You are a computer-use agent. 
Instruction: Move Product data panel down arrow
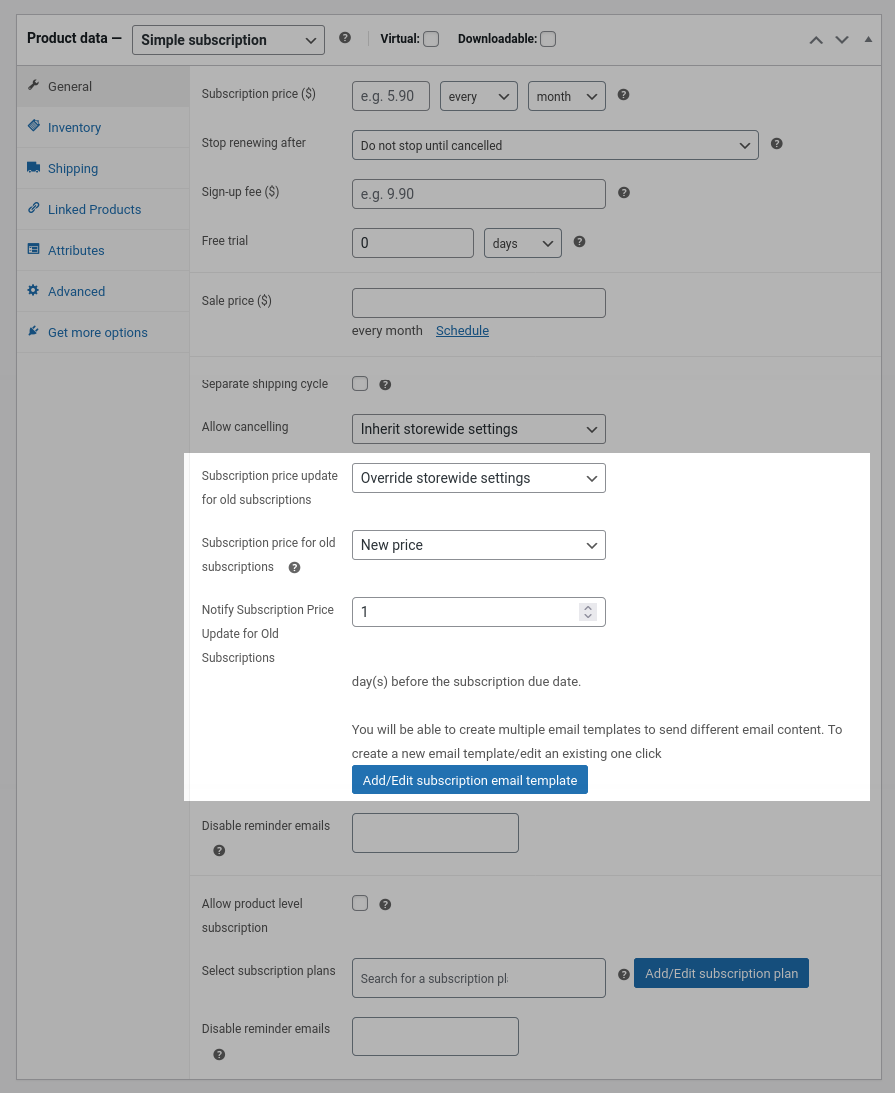(842, 40)
